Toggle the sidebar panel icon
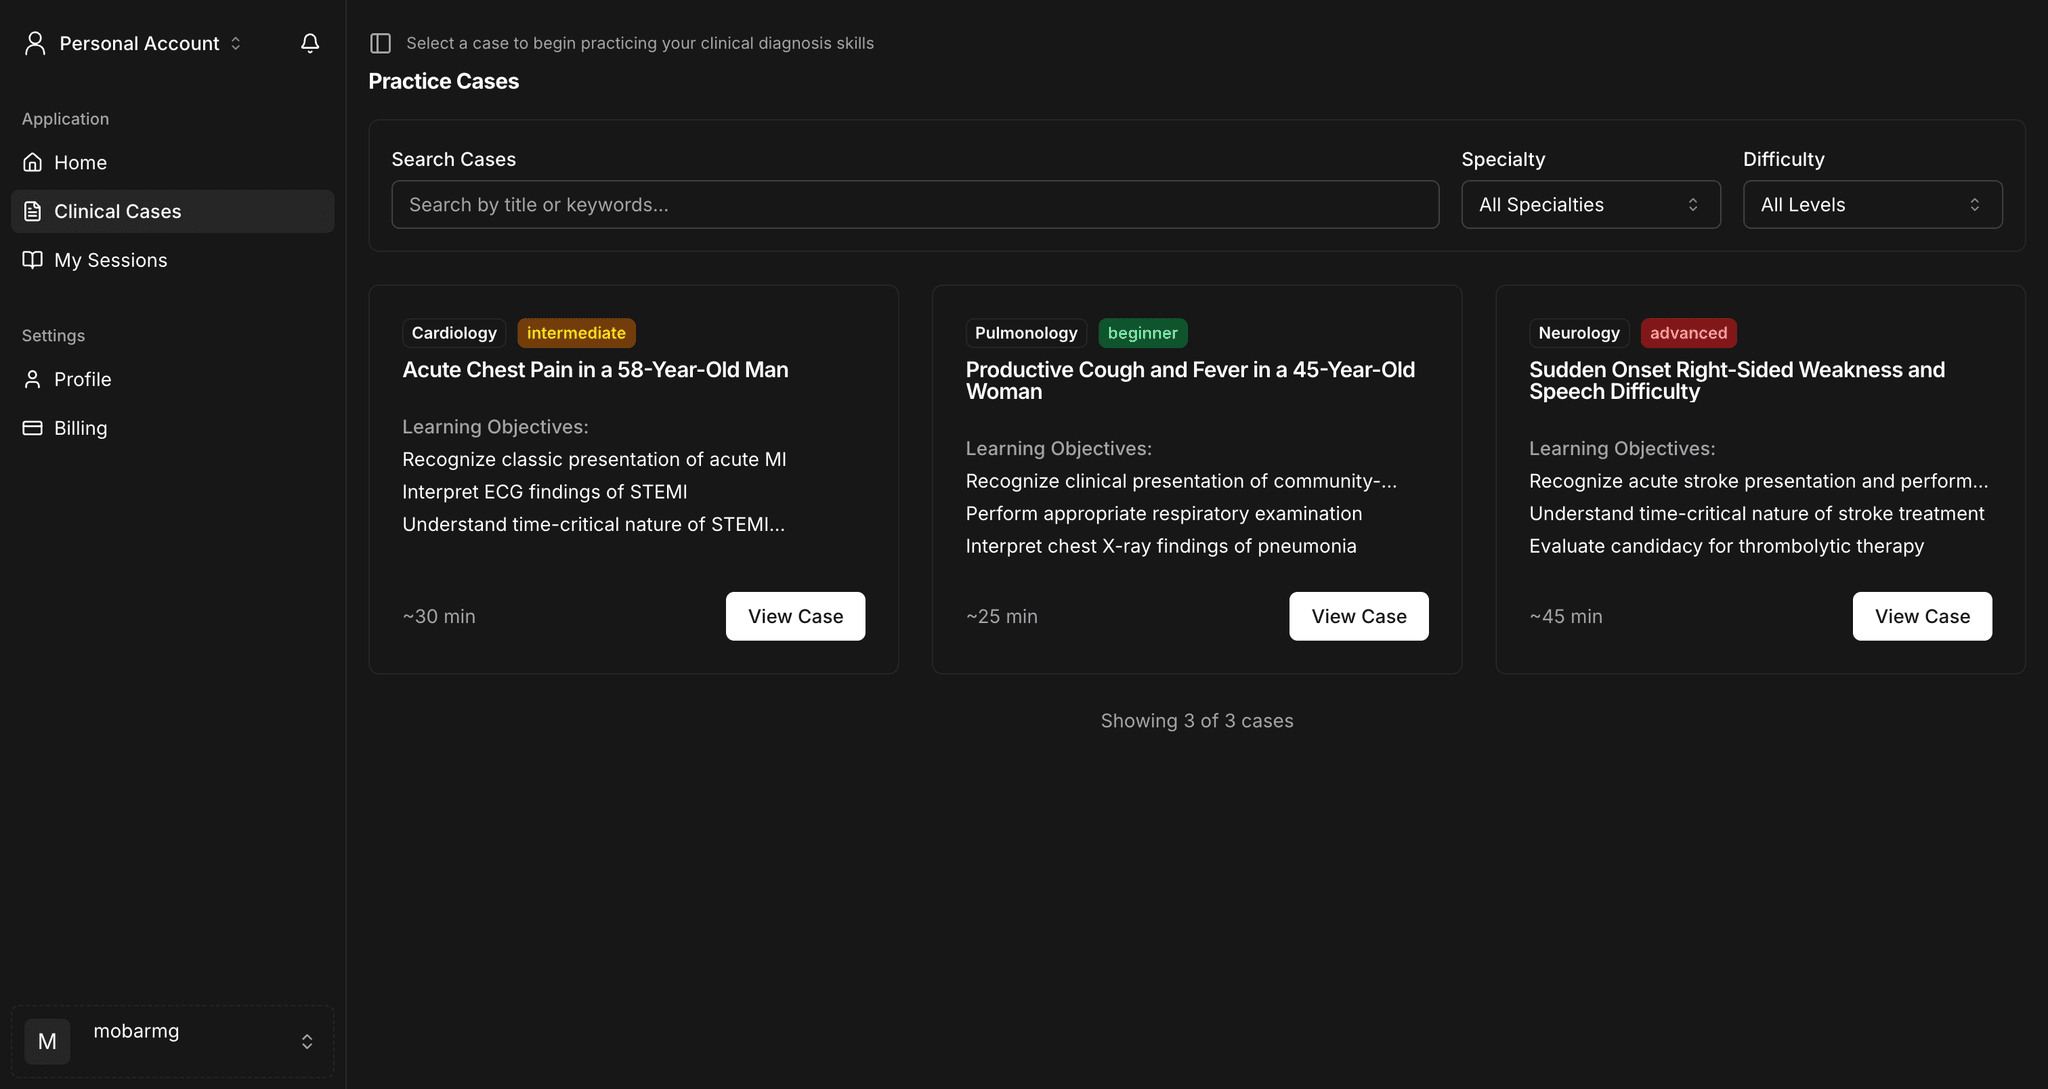Image resolution: width=2048 pixels, height=1089 pixels. (380, 43)
